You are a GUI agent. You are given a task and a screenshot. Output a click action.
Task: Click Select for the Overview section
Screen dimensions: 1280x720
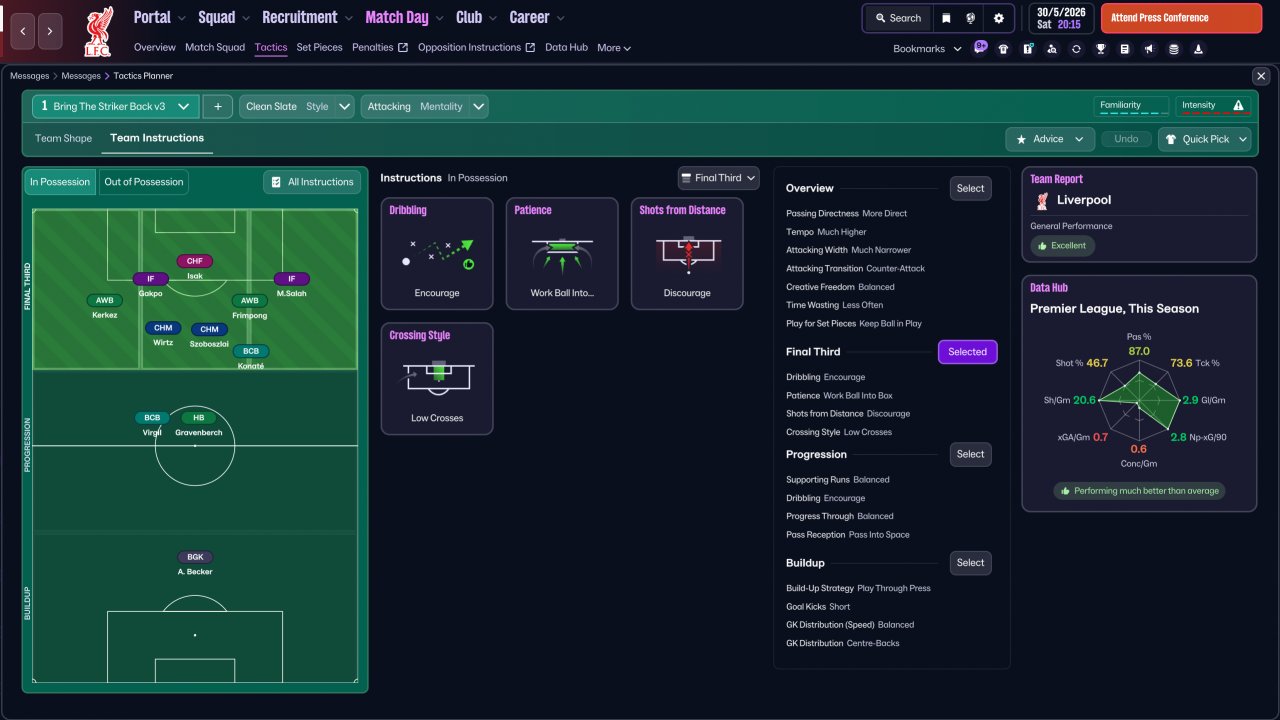[x=970, y=188]
